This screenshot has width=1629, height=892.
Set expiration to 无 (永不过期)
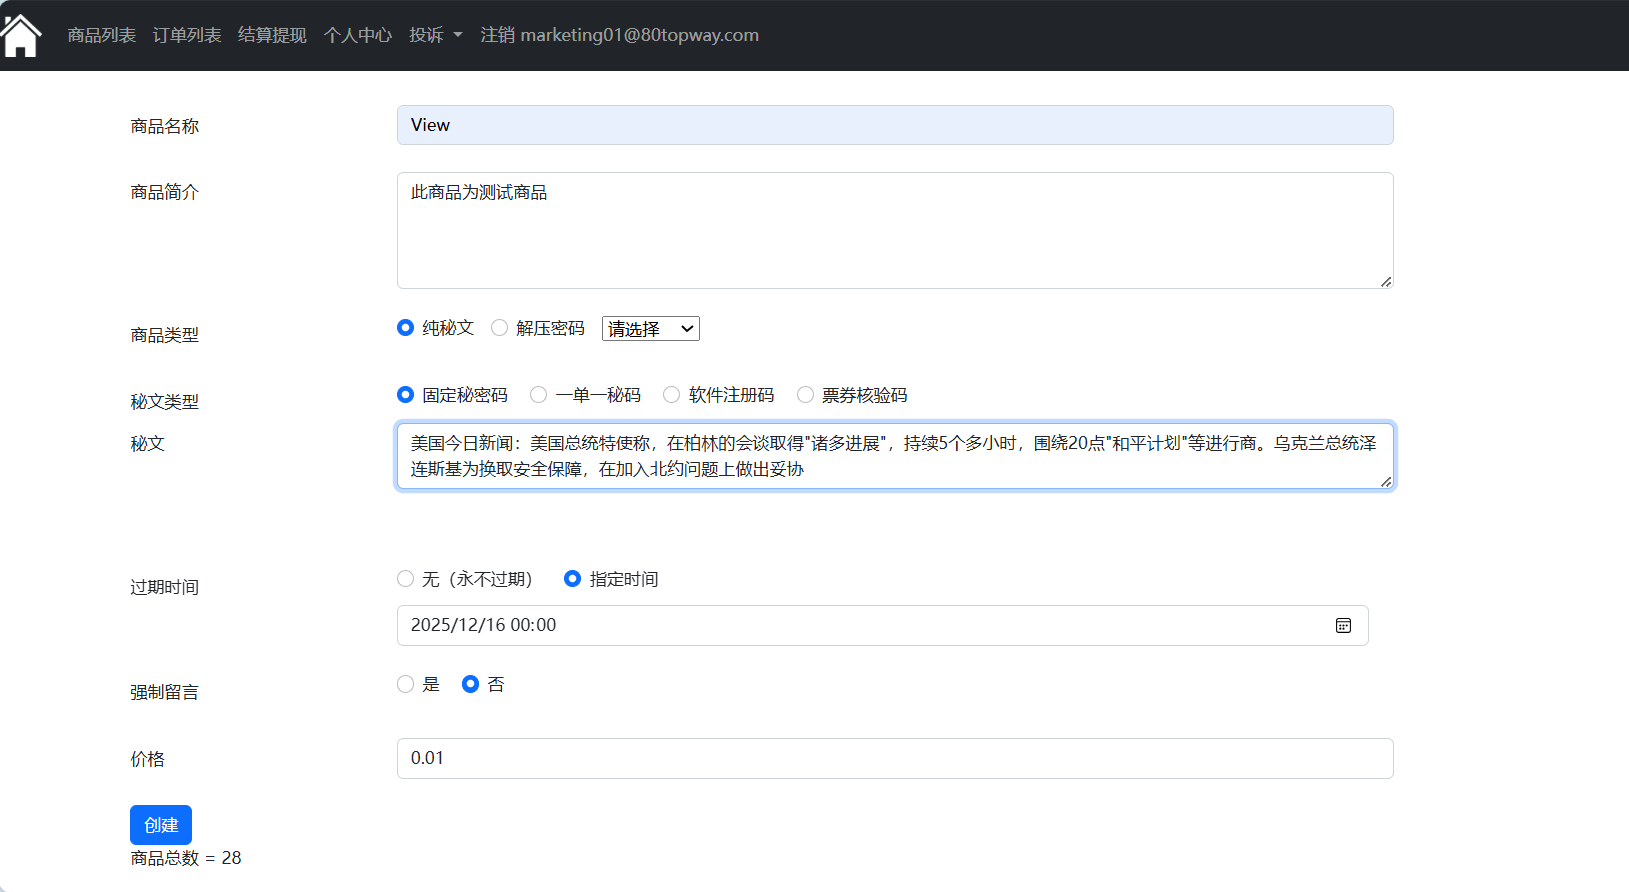(x=405, y=579)
